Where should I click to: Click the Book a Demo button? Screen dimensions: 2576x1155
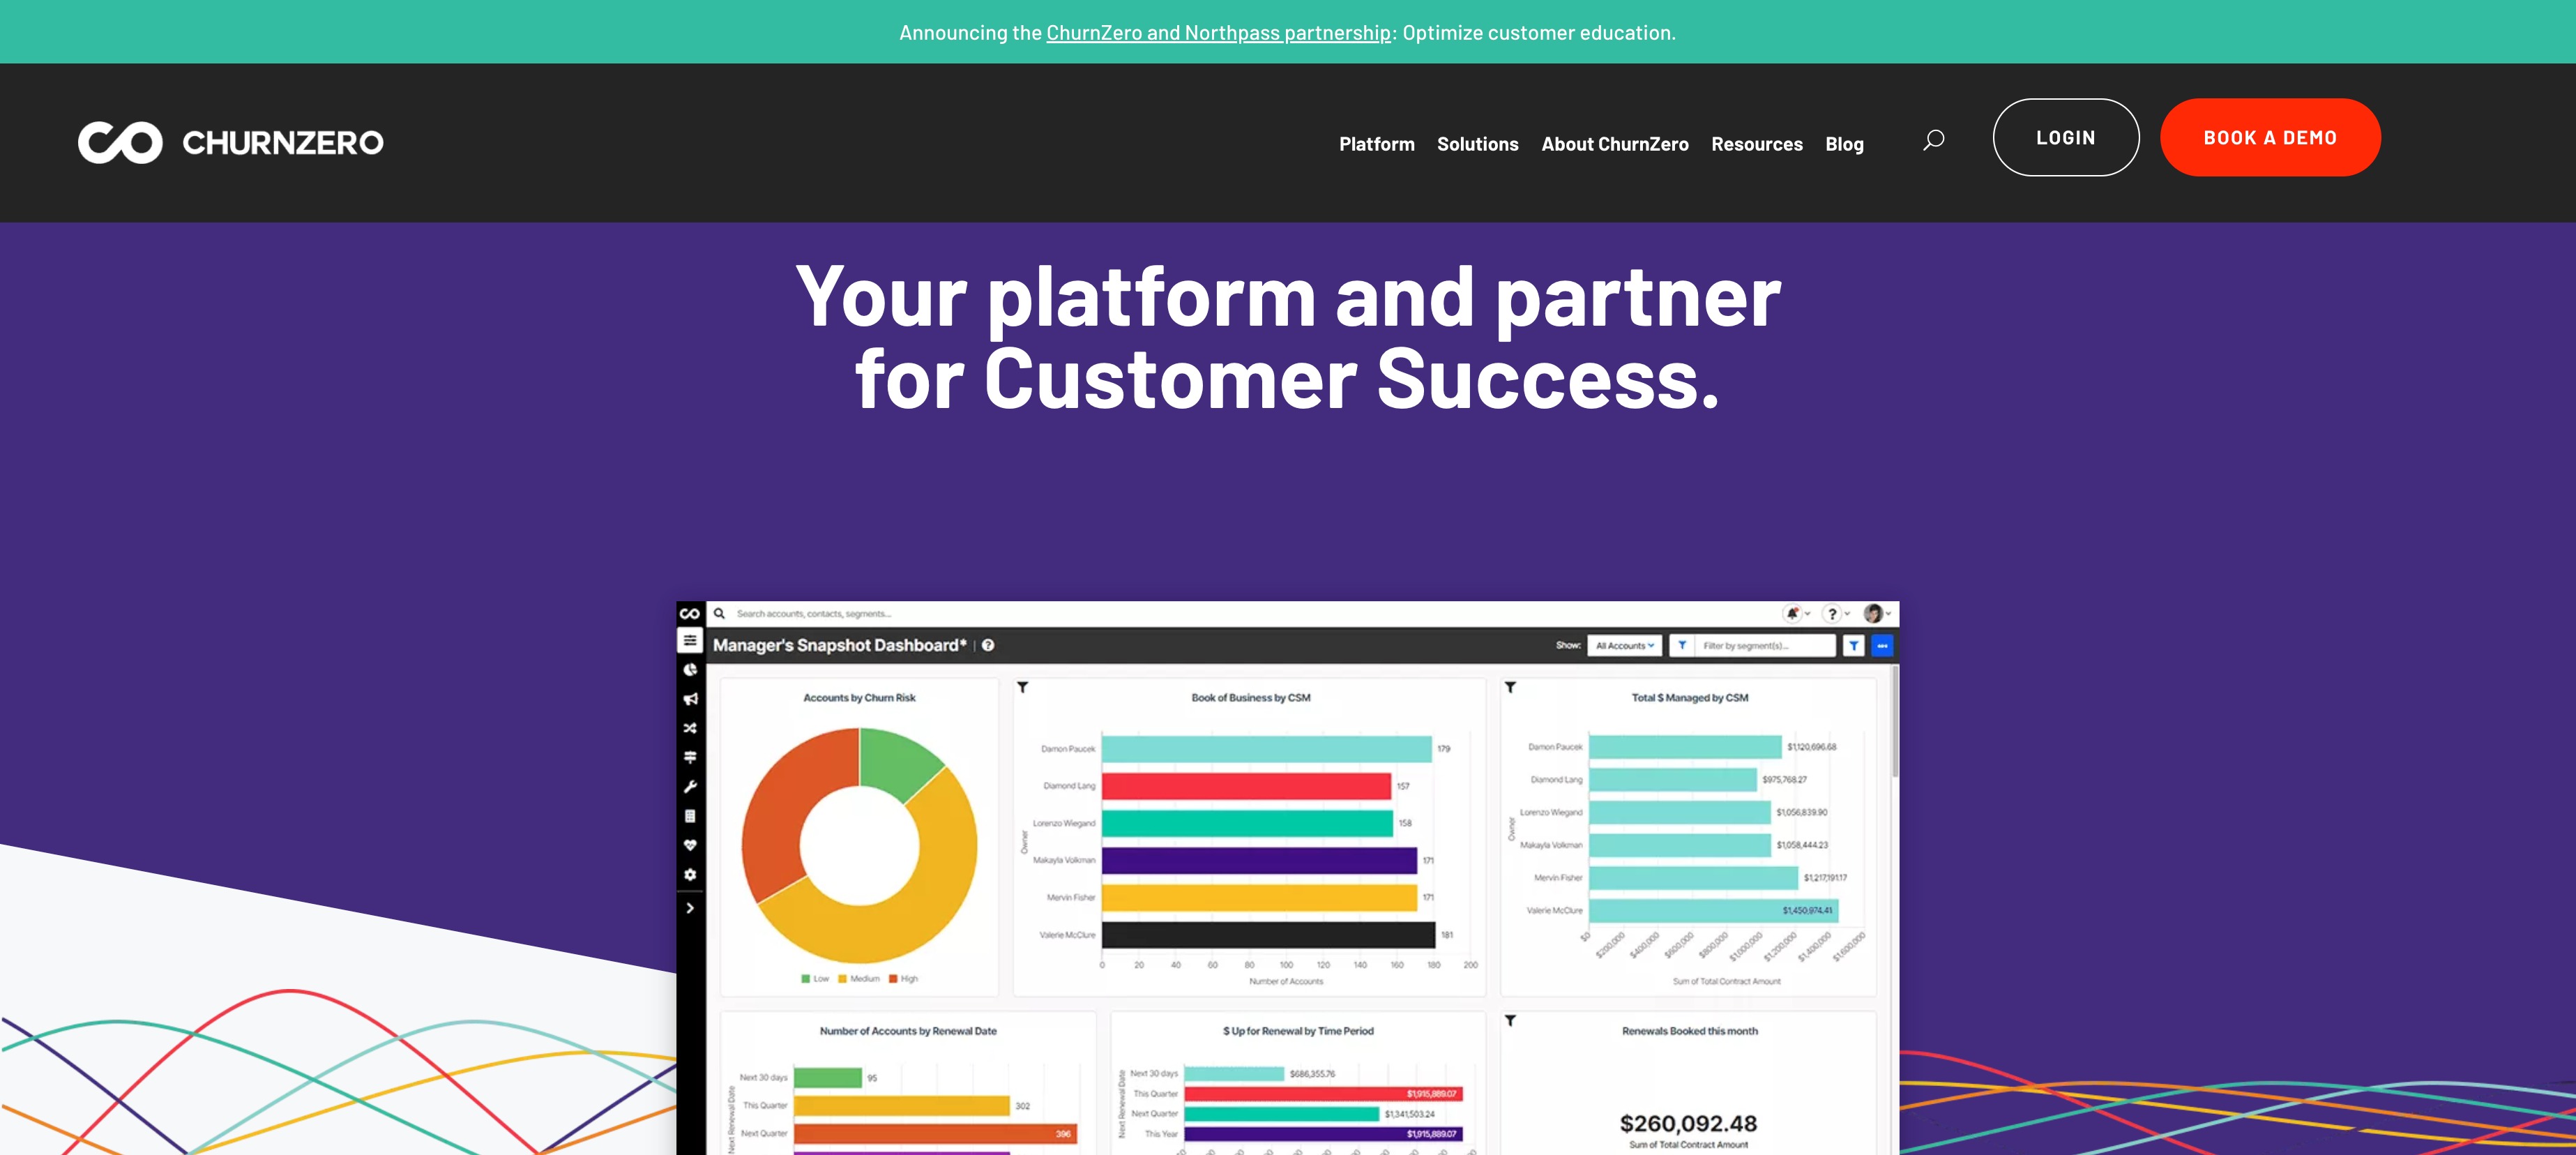coord(2269,138)
